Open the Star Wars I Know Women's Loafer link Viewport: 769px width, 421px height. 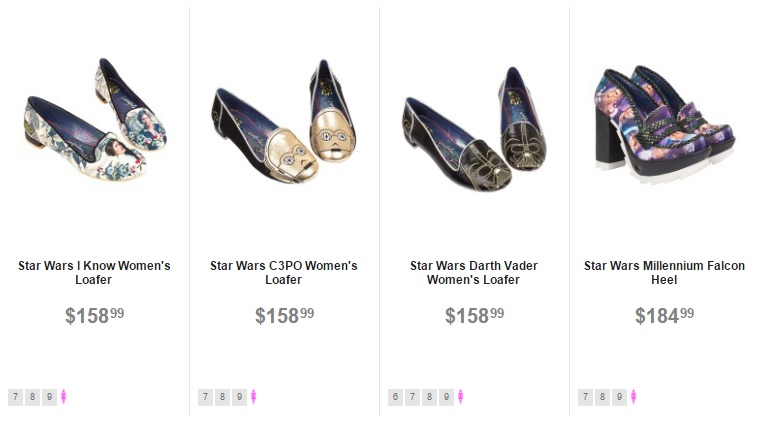tap(94, 273)
